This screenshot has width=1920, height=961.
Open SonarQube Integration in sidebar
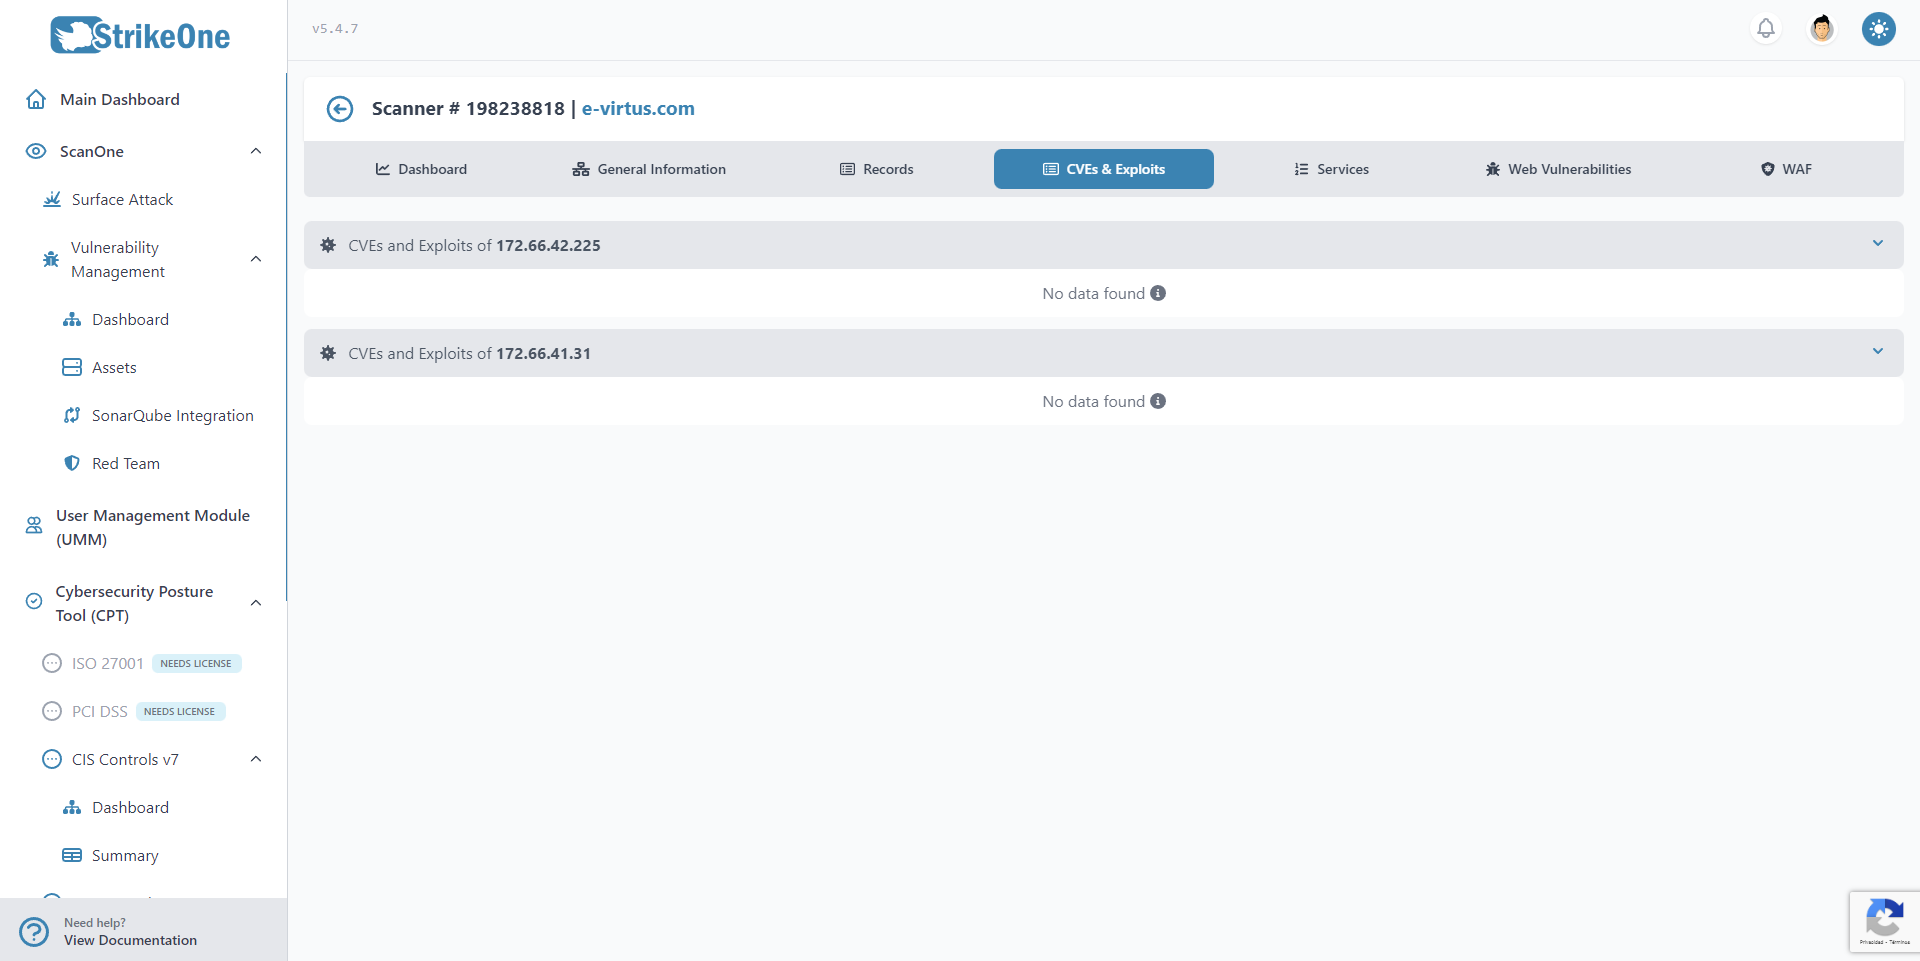[x=172, y=415]
